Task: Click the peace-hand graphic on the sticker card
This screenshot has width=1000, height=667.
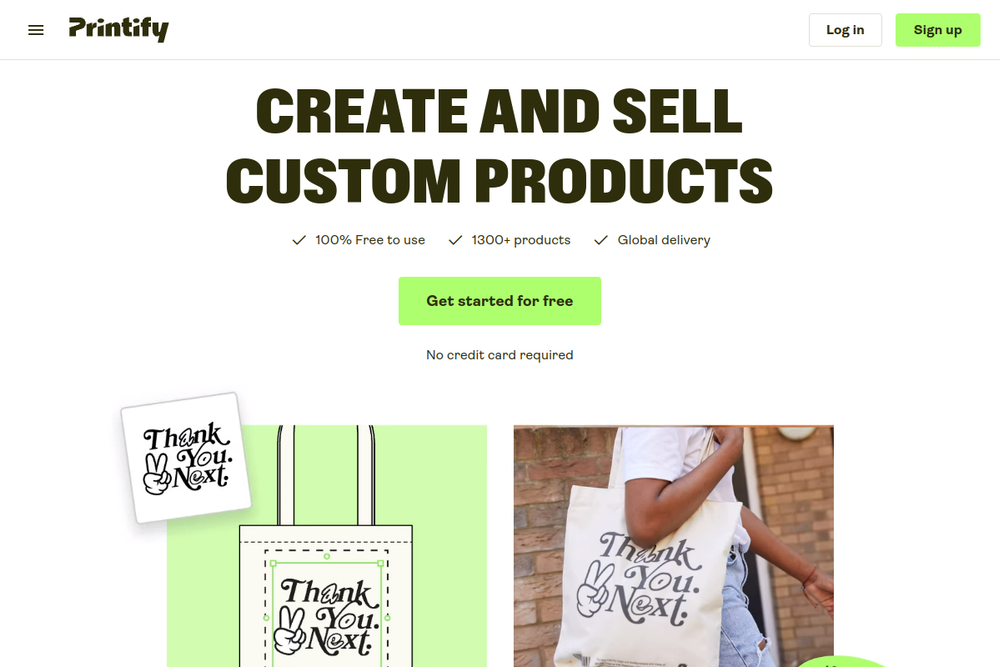Action: (x=156, y=474)
